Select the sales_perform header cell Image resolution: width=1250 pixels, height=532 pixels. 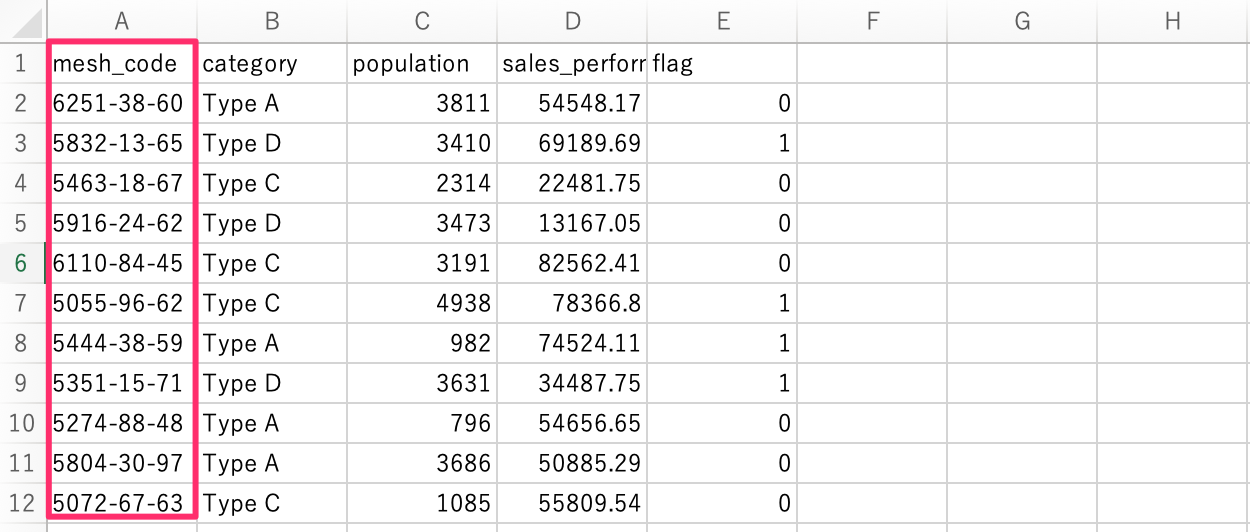pyautogui.click(x=572, y=64)
